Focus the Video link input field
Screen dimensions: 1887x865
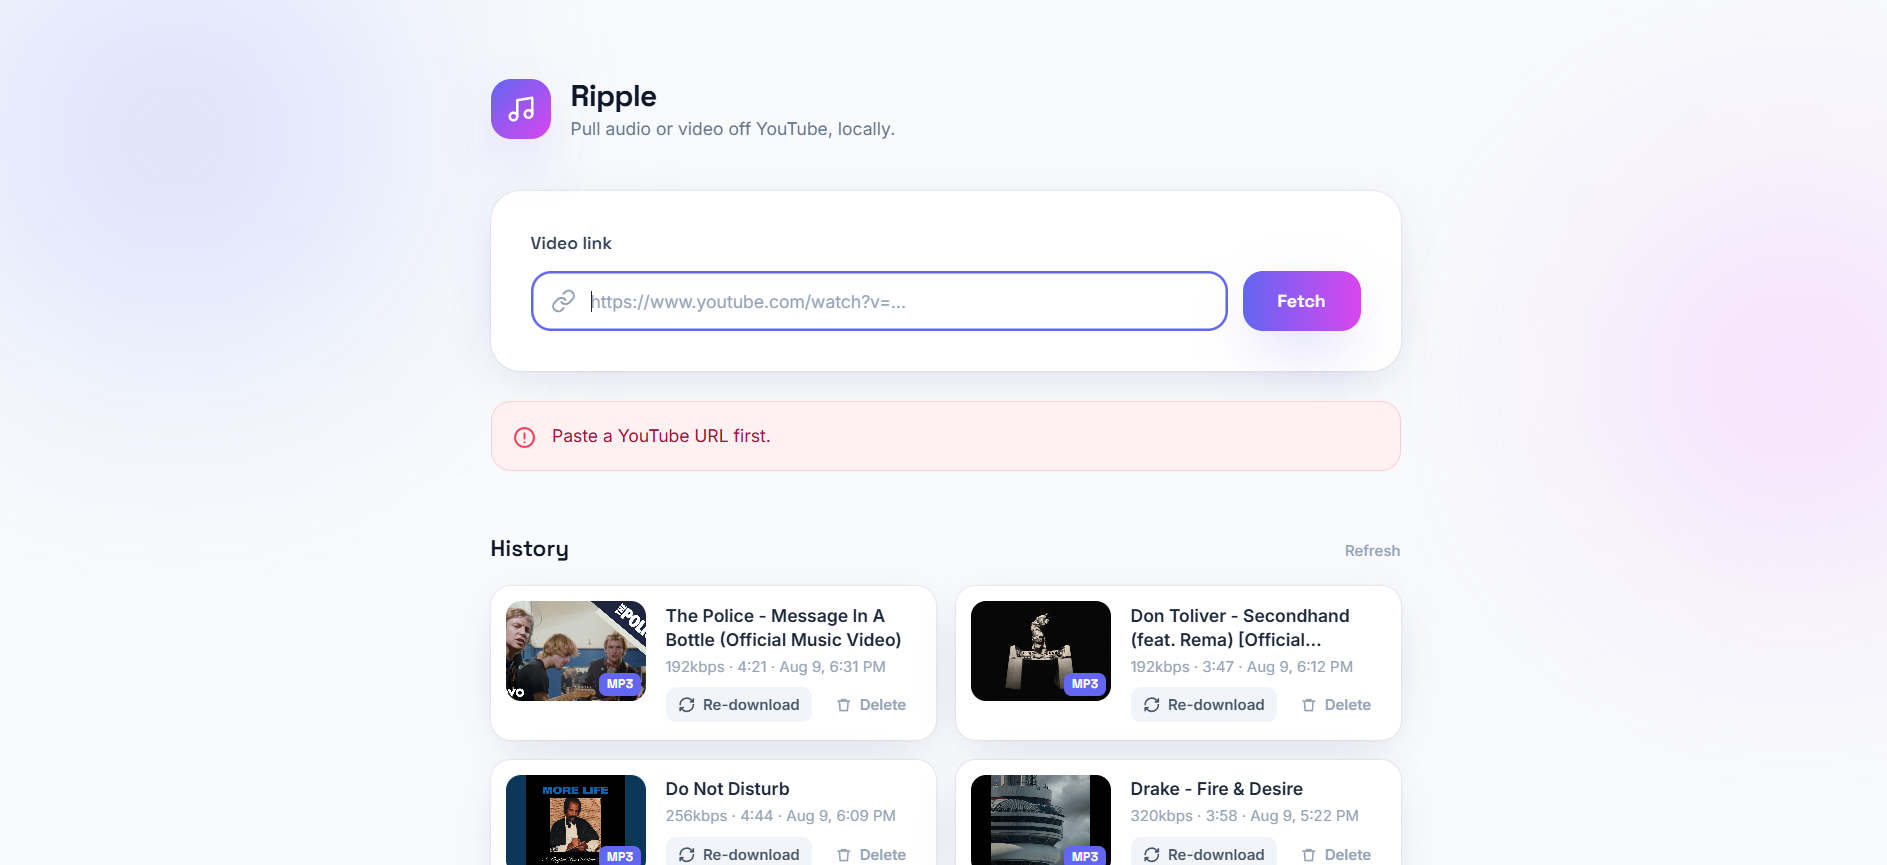click(879, 301)
